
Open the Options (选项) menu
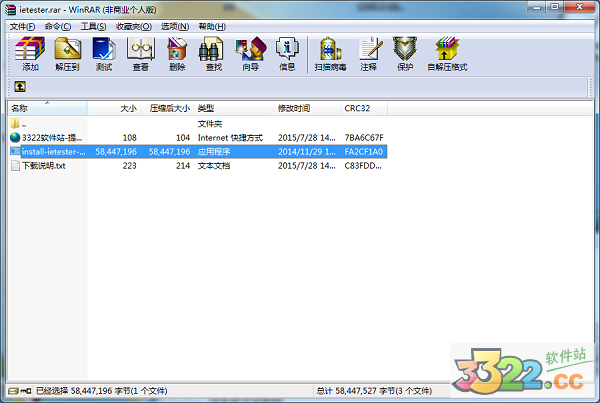[x=175, y=26]
